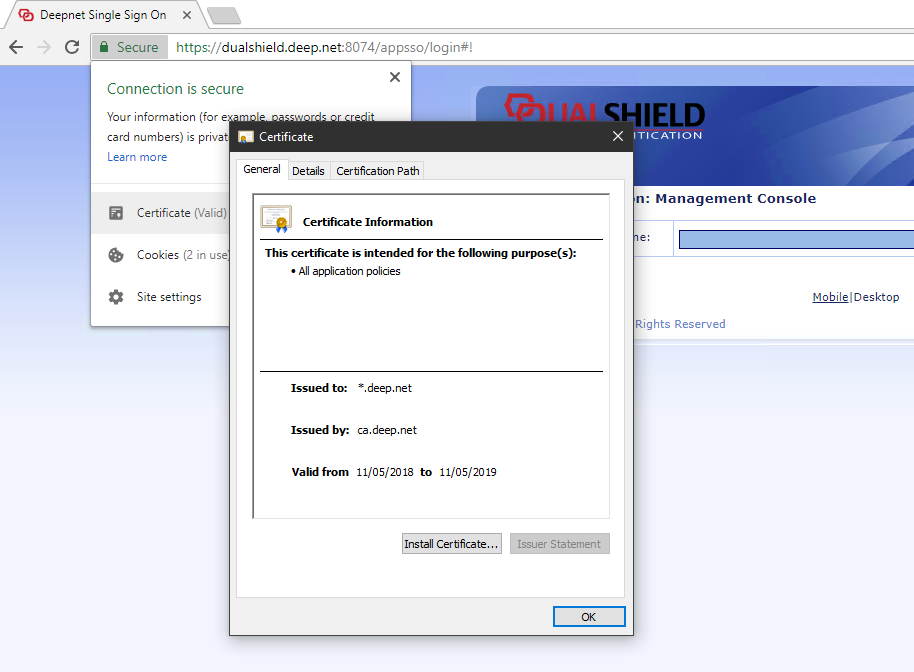
Task: Click the green padlock Secure indicator
Action: tap(129, 47)
